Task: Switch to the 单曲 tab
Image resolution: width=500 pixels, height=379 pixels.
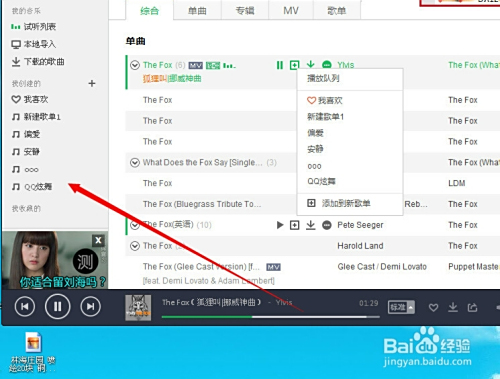Action: coord(197,11)
